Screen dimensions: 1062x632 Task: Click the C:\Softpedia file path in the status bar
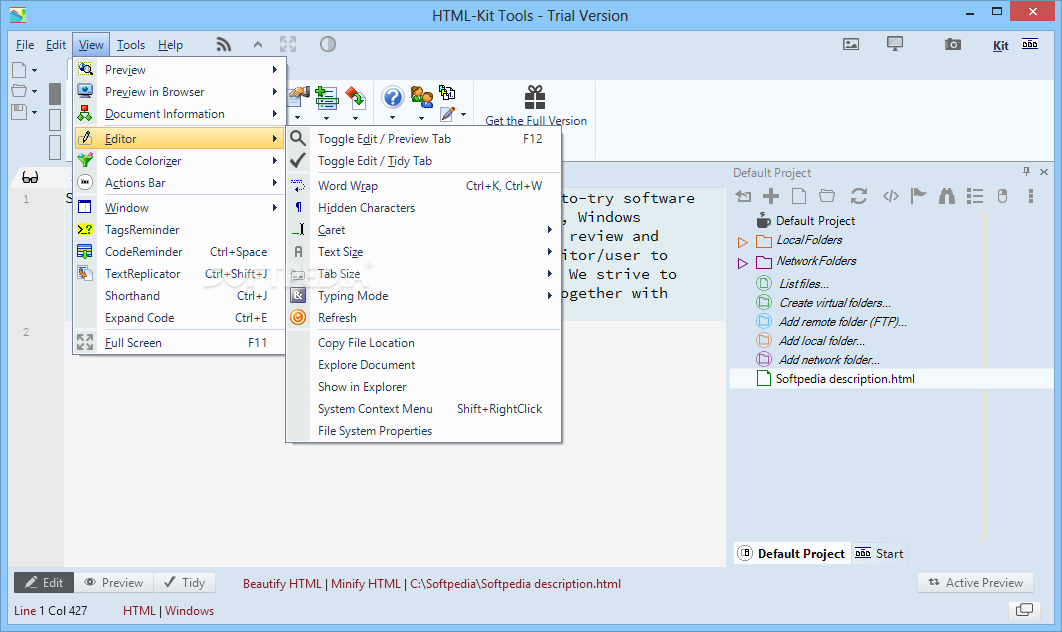point(515,584)
